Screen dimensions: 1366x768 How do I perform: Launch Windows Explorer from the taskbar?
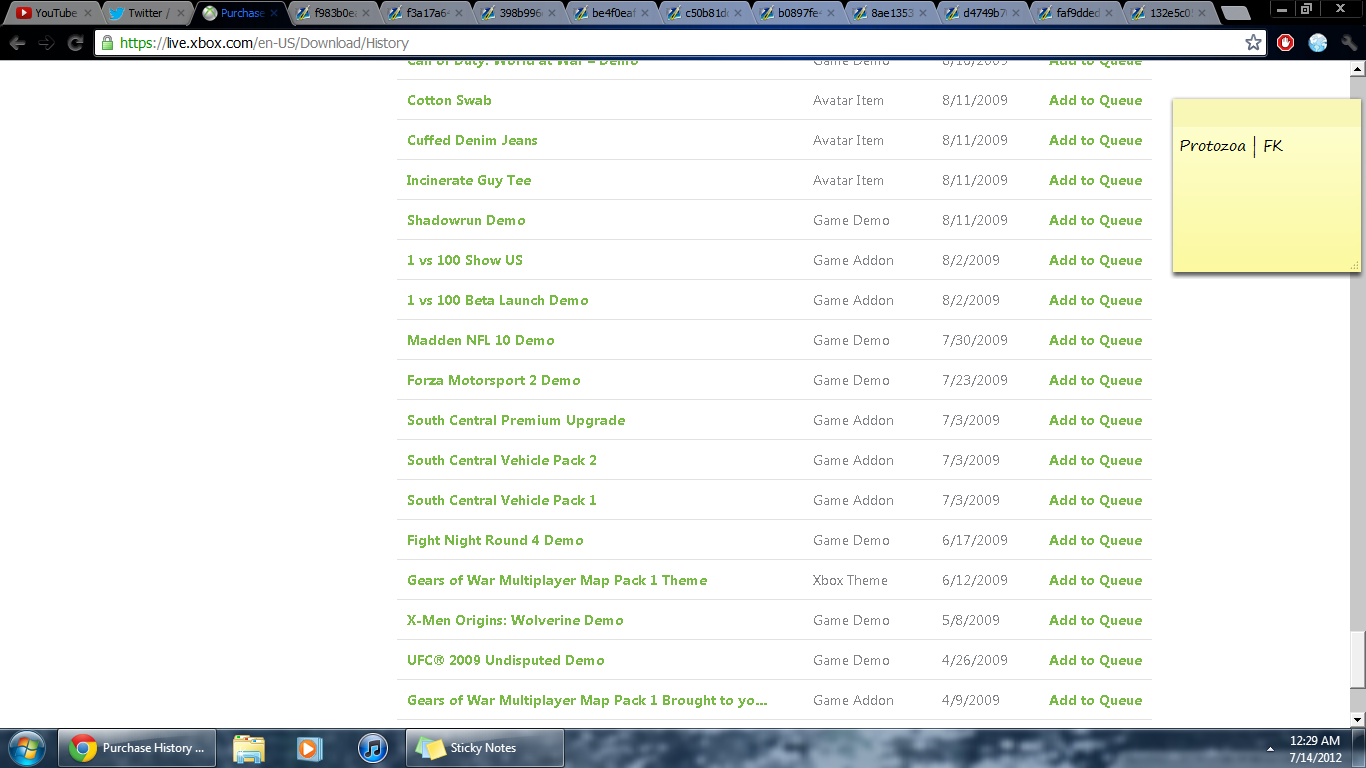tap(249, 748)
